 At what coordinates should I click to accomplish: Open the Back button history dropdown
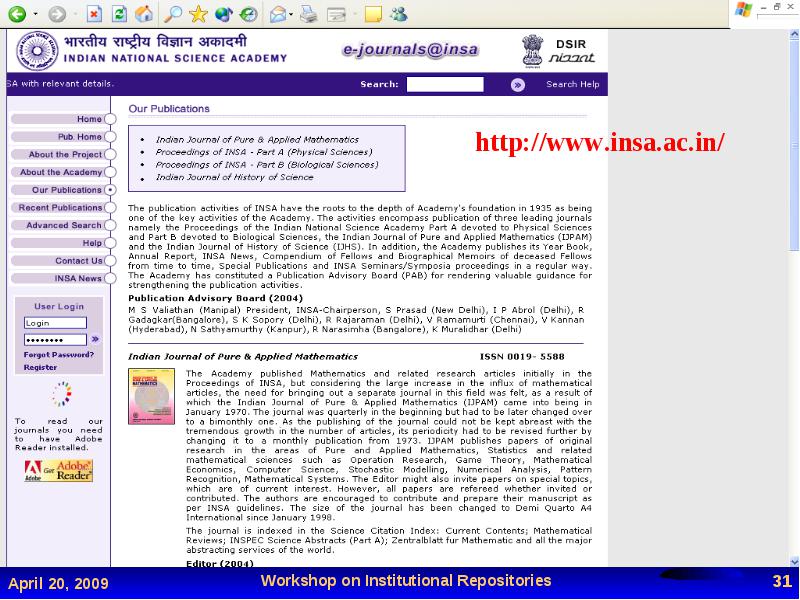[x=35, y=14]
